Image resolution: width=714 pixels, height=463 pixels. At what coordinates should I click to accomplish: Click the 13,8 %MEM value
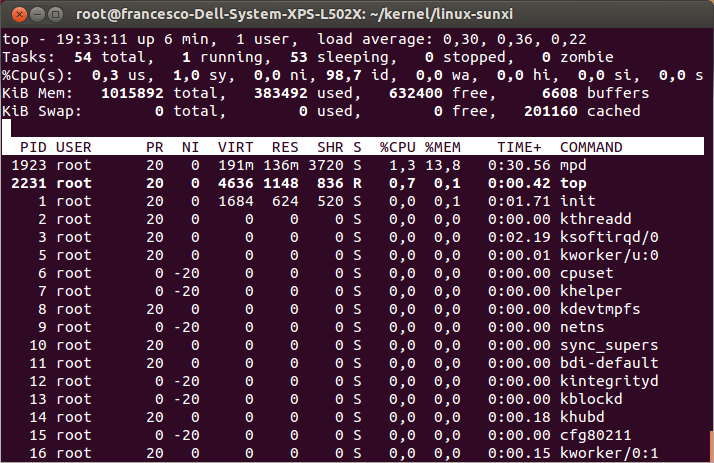coord(443,166)
